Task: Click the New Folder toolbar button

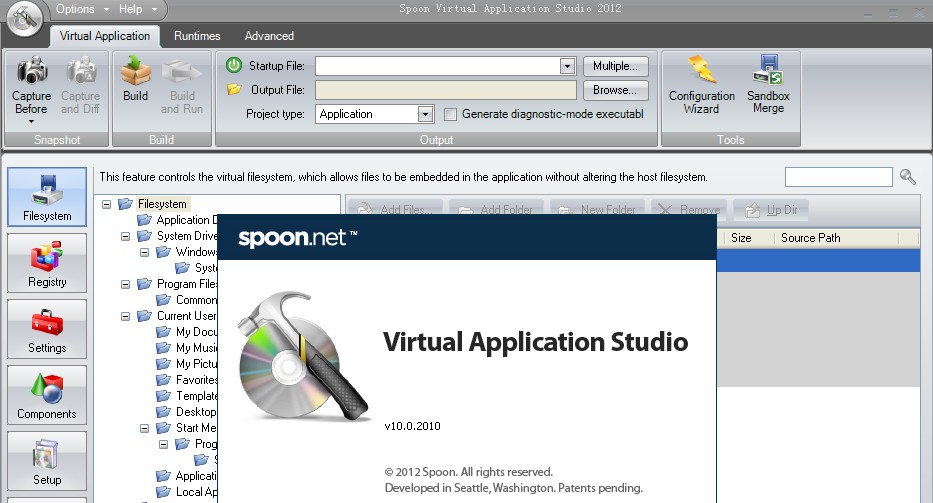Action: point(597,210)
